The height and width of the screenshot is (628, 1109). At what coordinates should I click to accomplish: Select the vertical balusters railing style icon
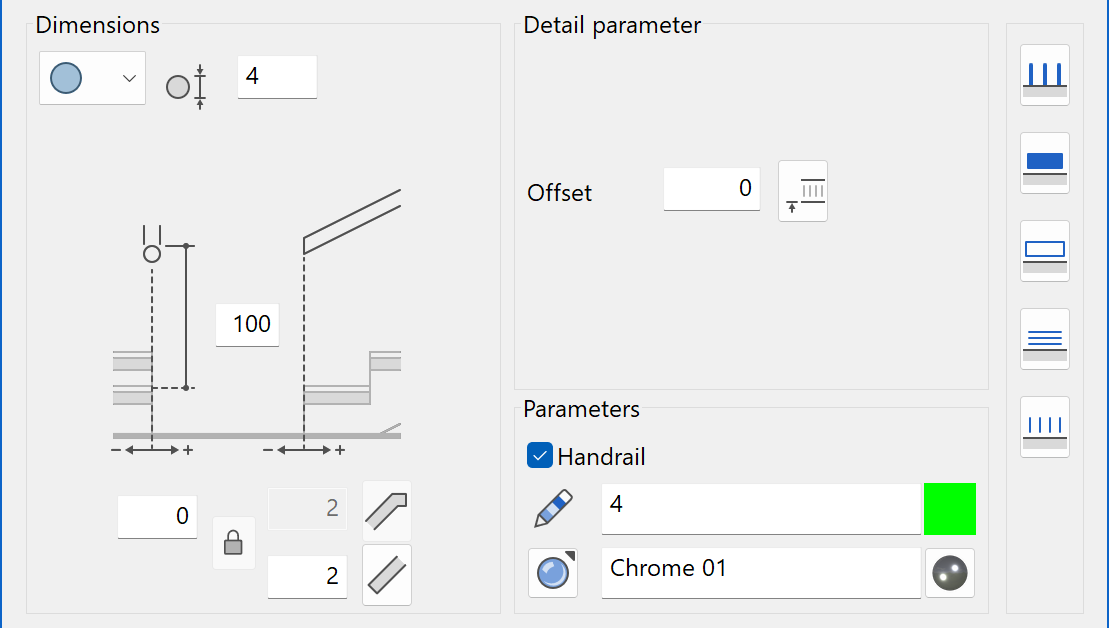point(1045,75)
